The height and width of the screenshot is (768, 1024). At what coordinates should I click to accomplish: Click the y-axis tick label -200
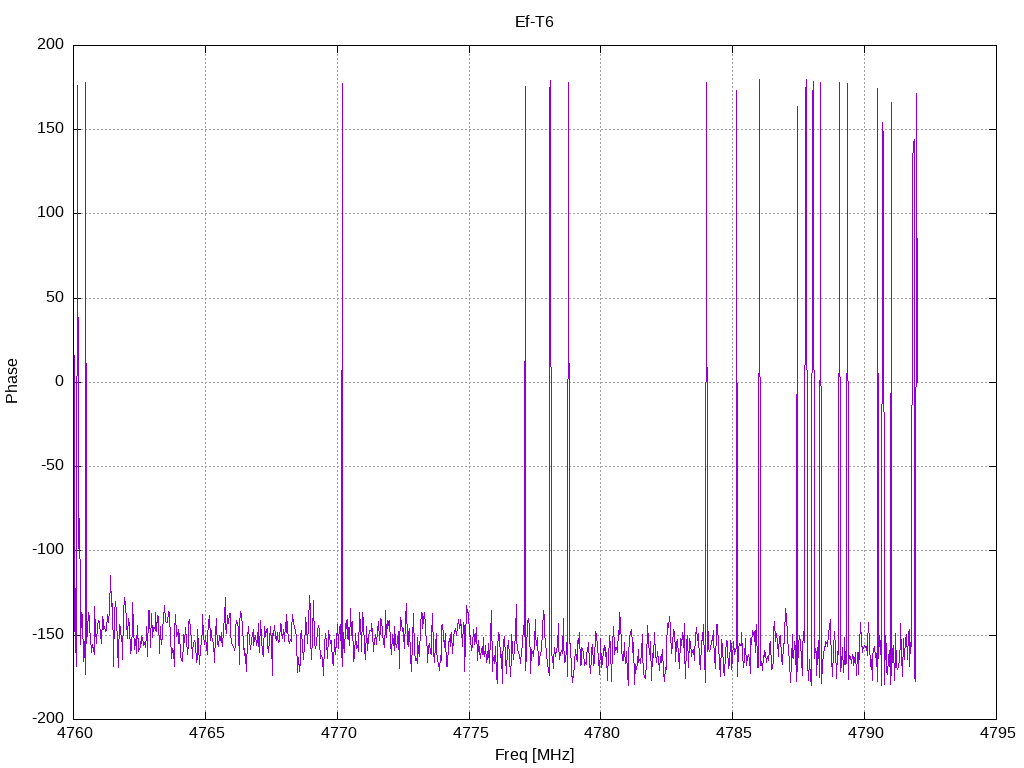[49, 718]
